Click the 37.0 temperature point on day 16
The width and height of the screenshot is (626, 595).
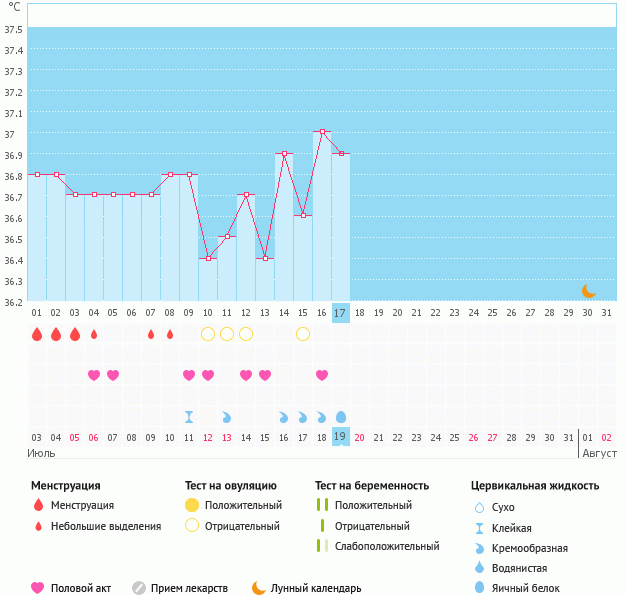click(322, 132)
